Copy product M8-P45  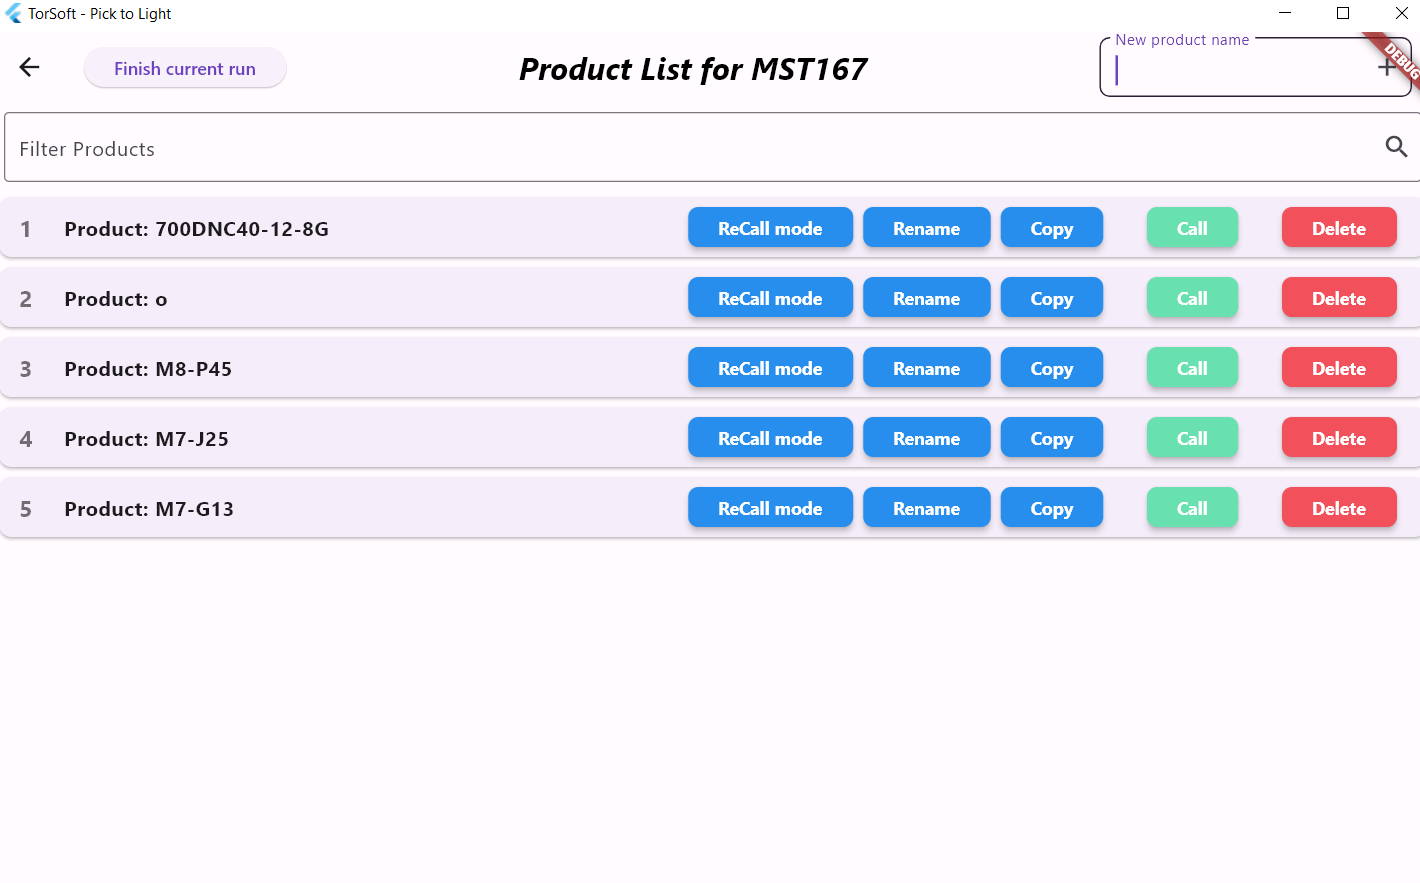(x=1052, y=367)
